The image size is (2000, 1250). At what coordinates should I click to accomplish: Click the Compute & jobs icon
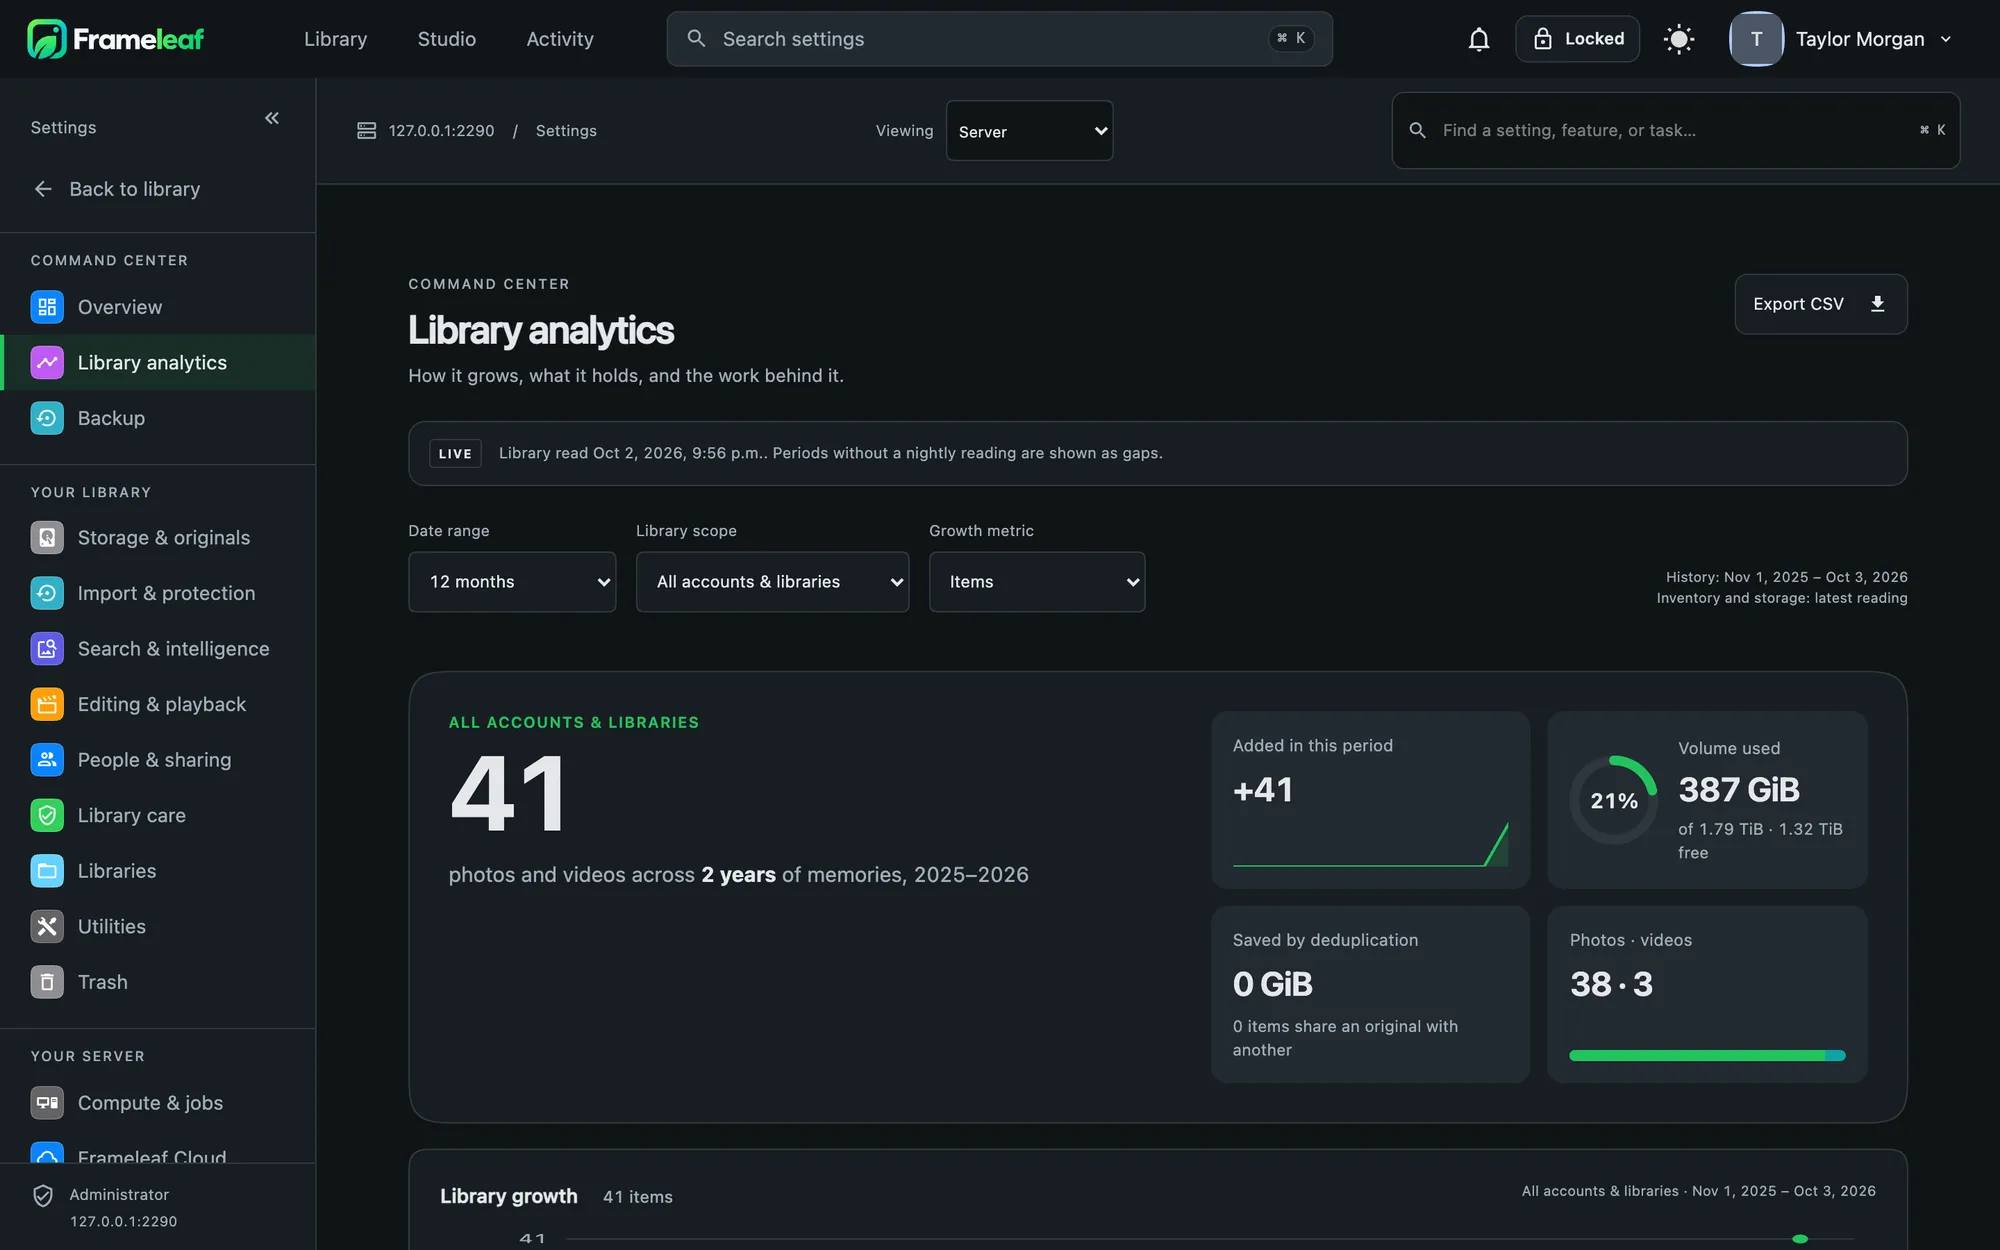47,1102
